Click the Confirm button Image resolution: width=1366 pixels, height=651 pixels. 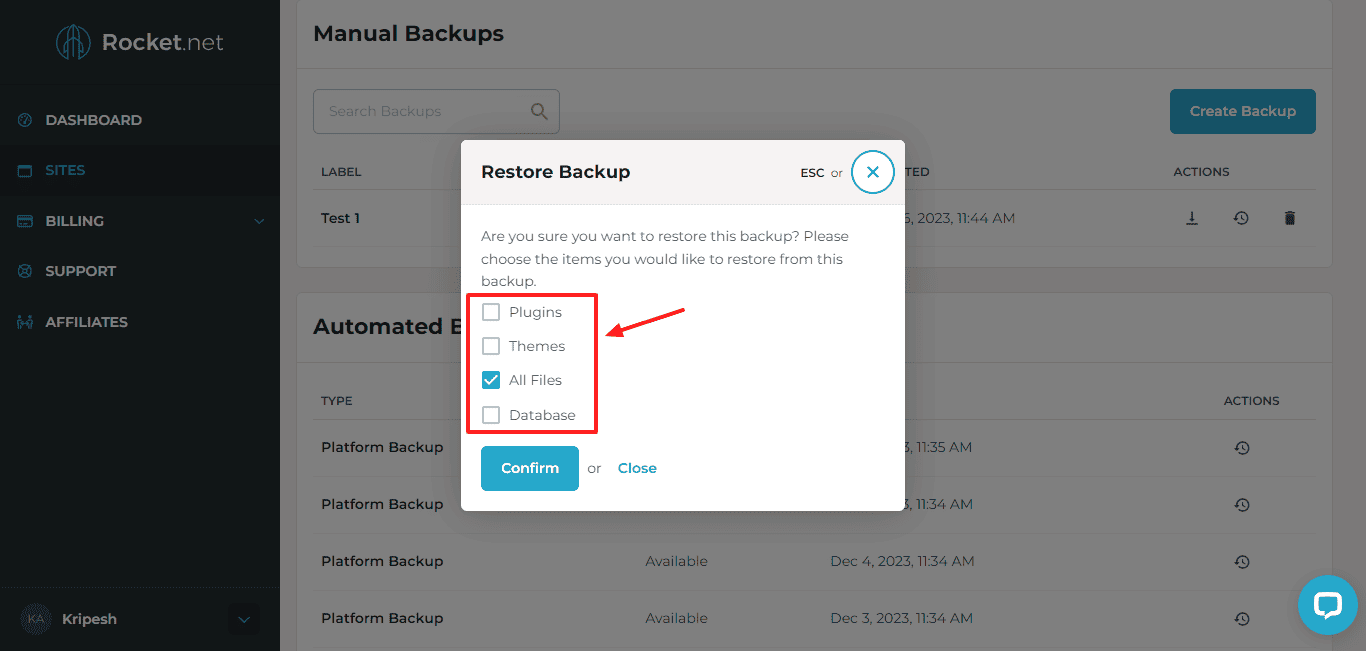tap(529, 468)
